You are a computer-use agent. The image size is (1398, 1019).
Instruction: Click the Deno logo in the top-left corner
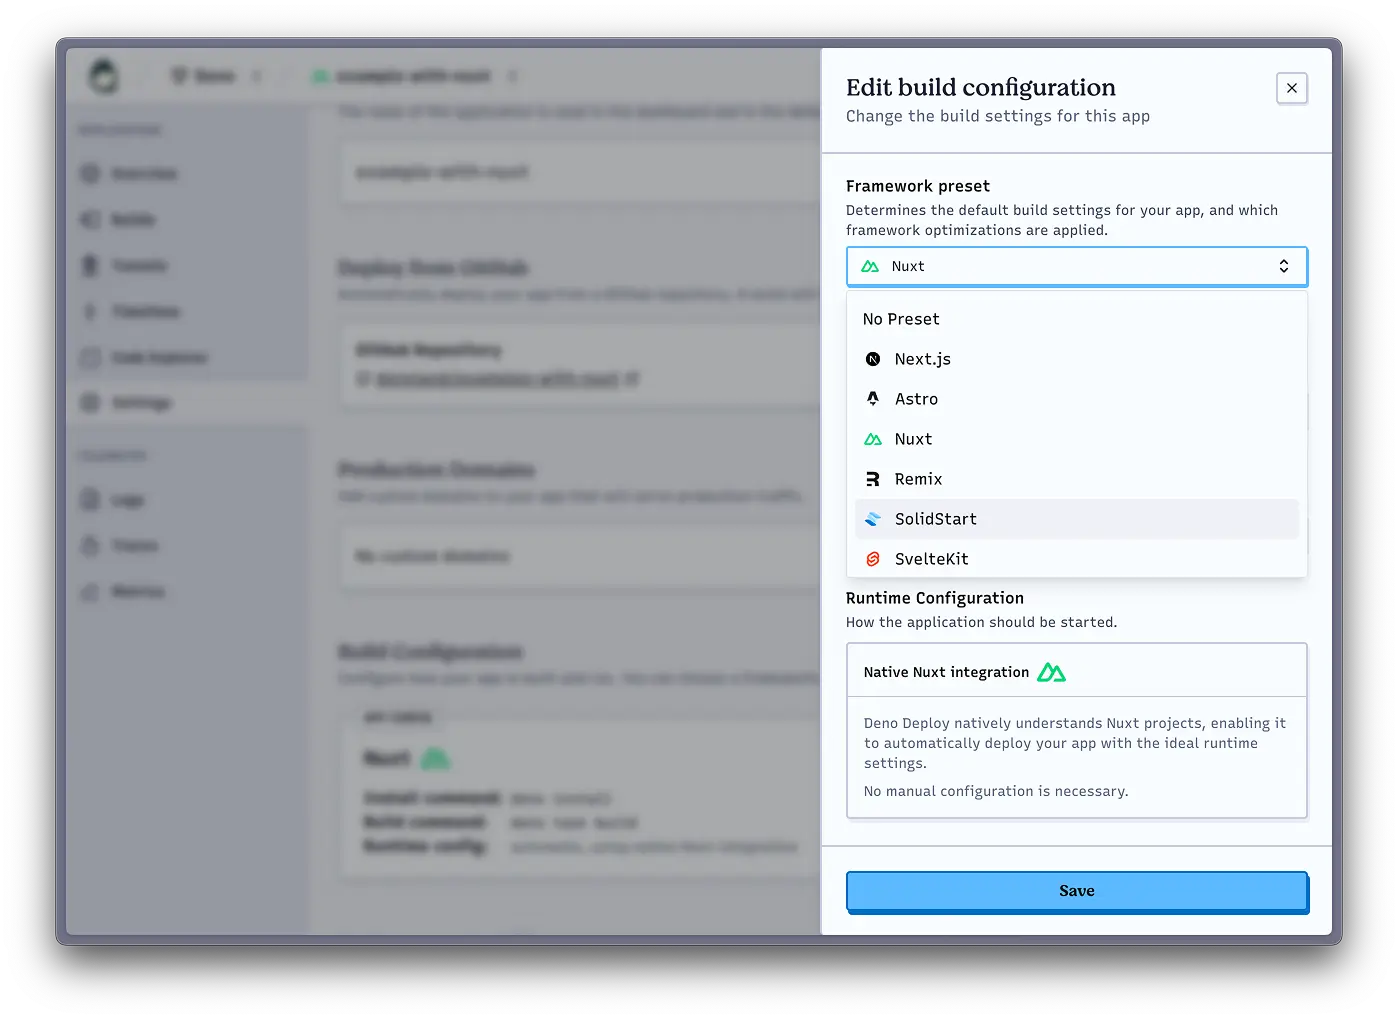[x=103, y=75]
